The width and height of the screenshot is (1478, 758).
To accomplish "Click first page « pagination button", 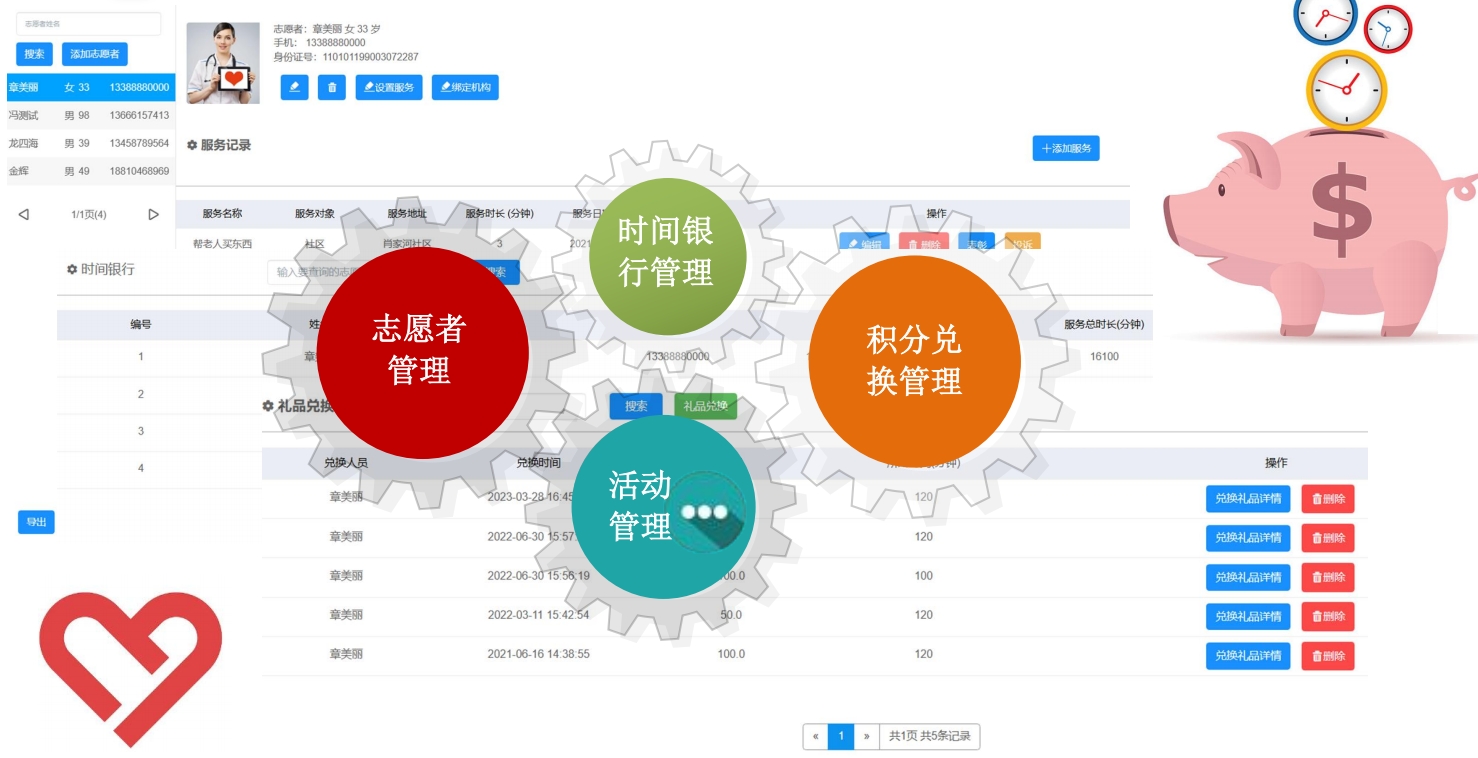I will tap(816, 737).
